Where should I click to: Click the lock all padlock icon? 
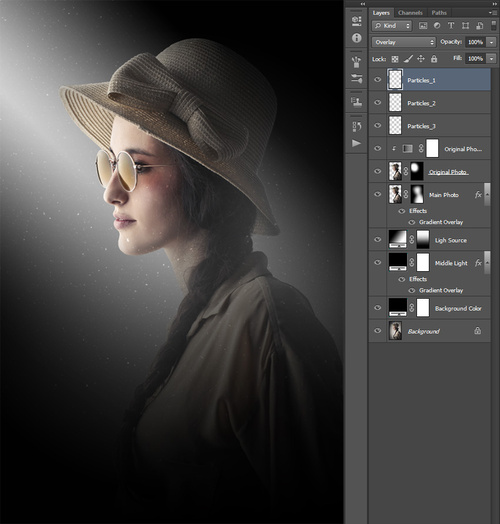pos(434,59)
